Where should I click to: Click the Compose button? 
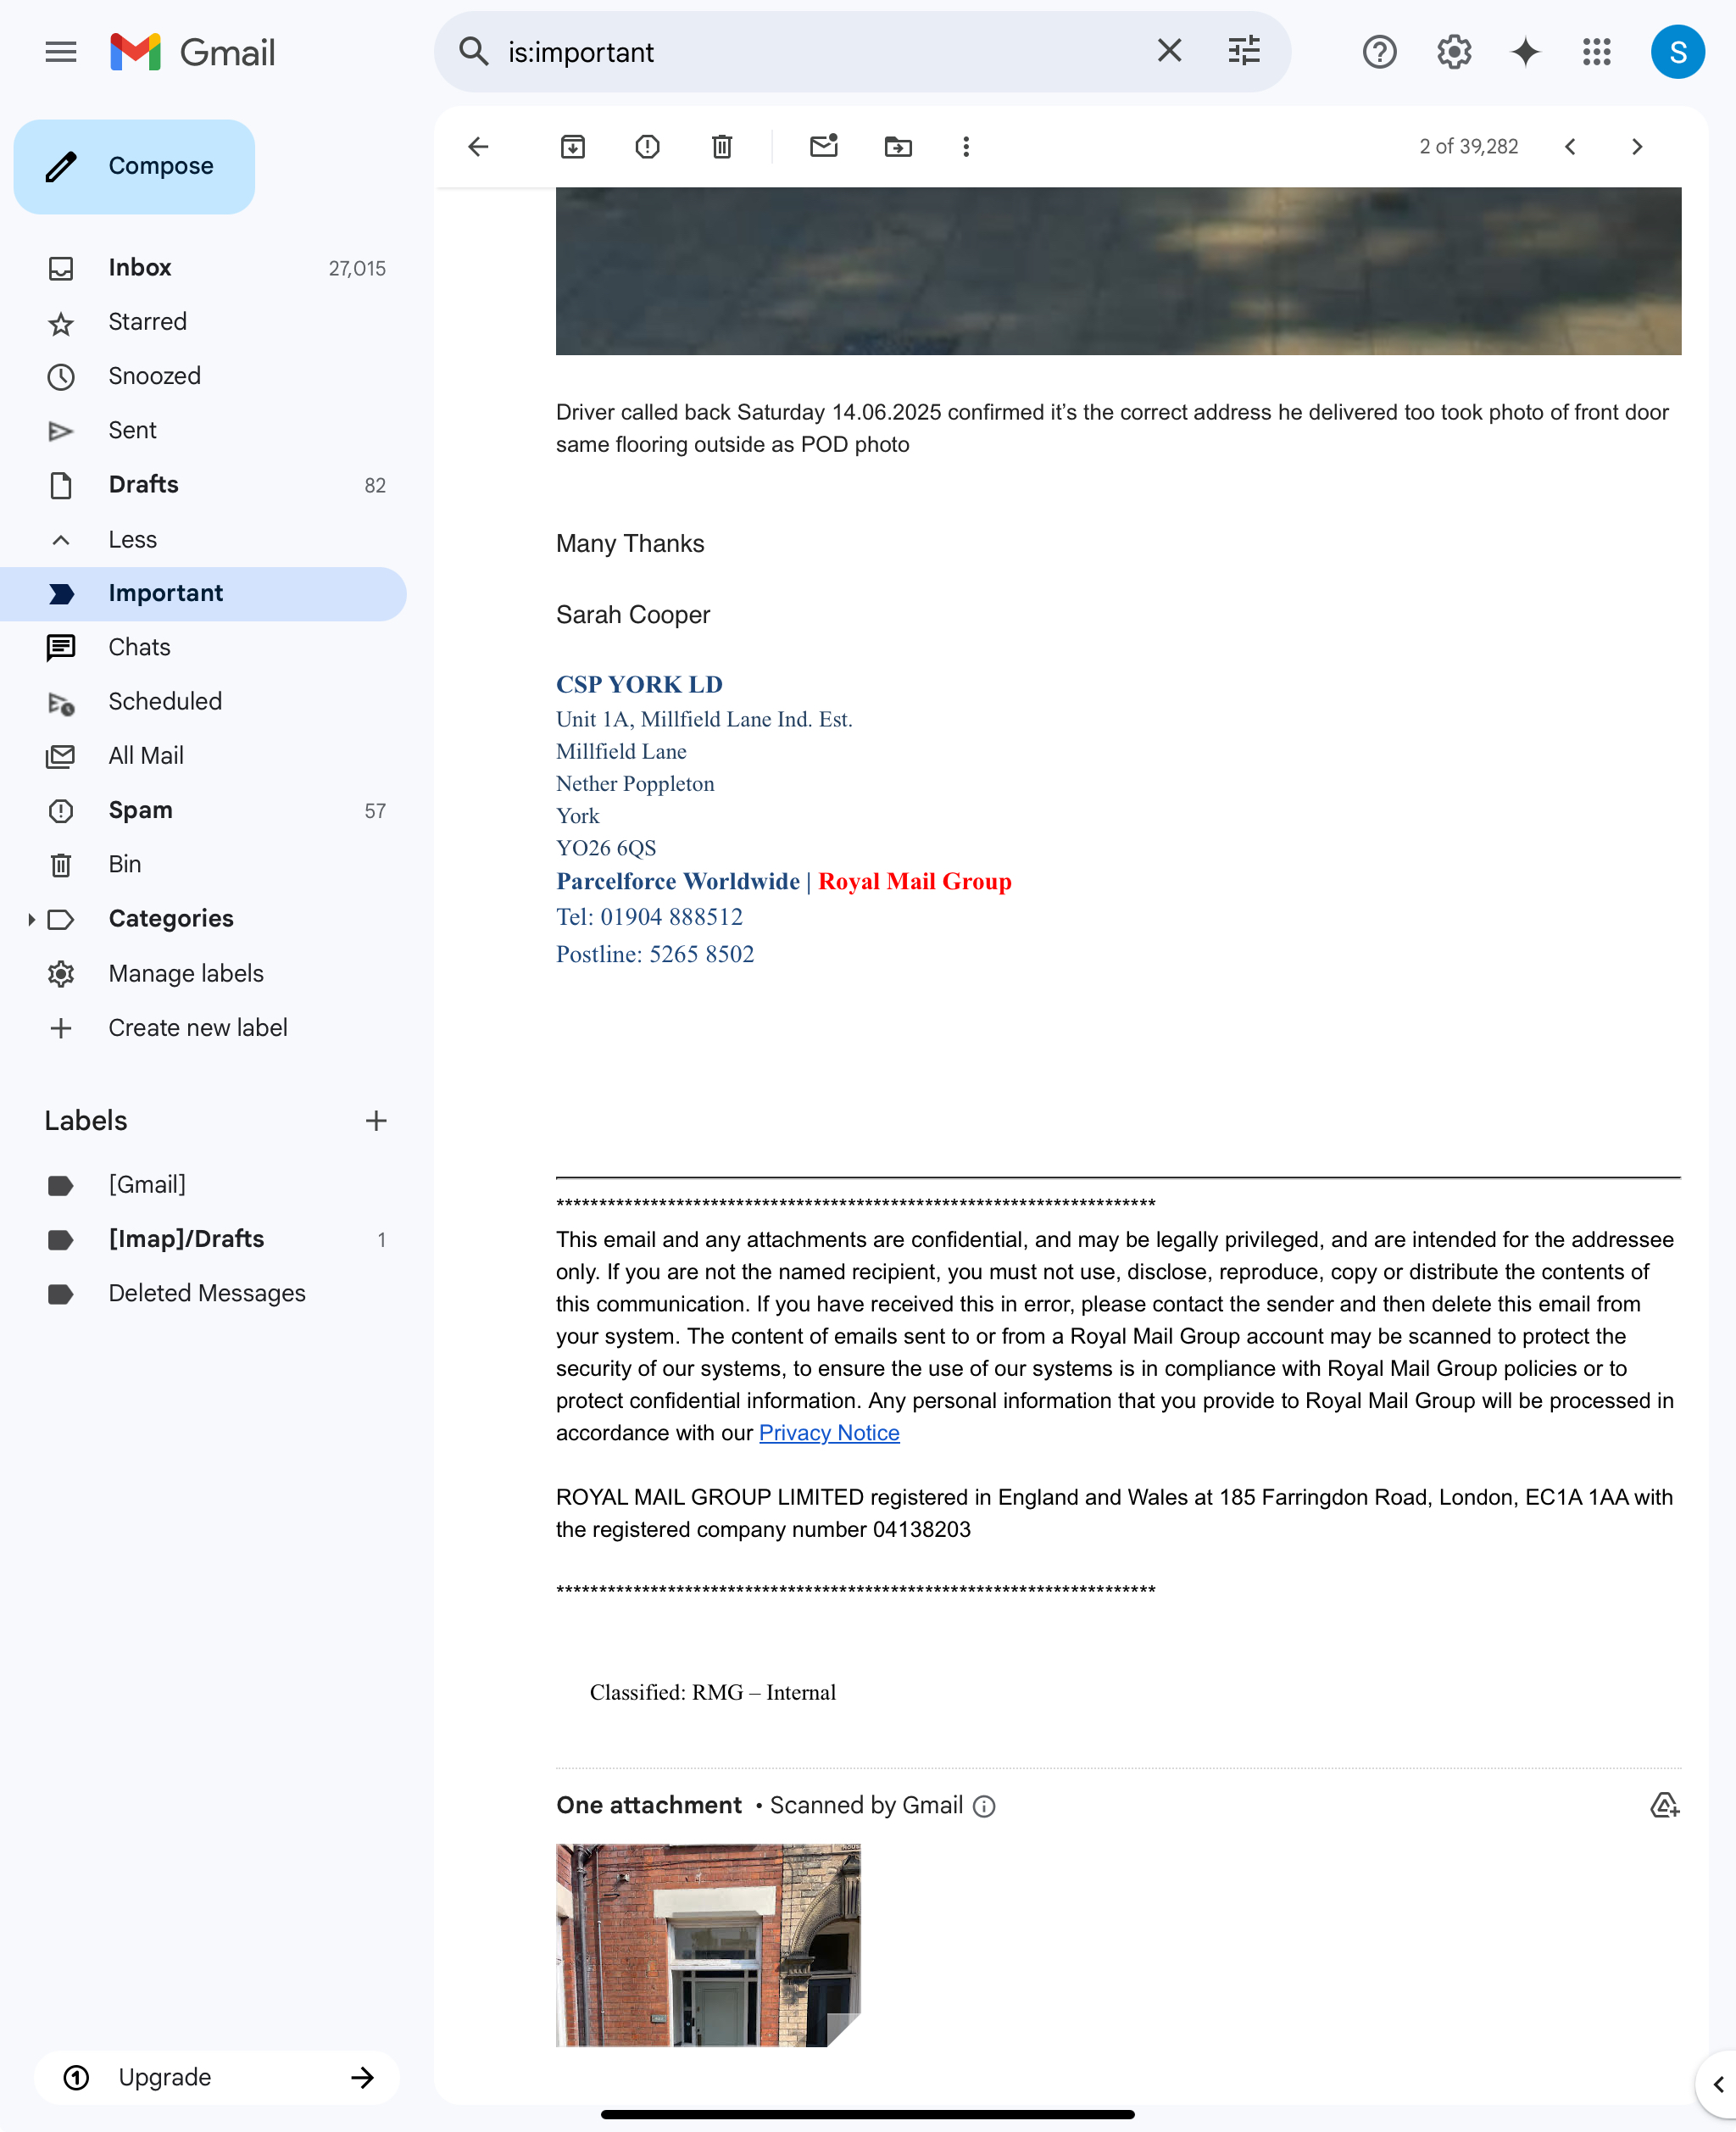click(134, 166)
